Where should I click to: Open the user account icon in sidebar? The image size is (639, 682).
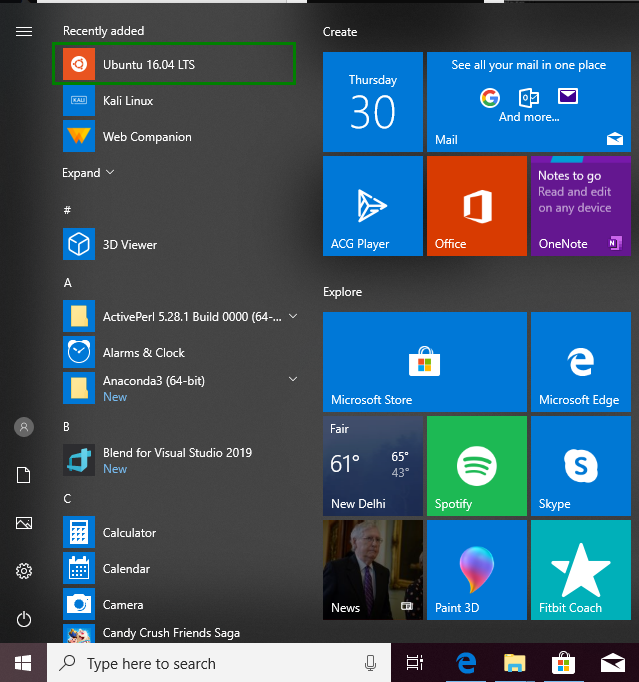pyautogui.click(x=24, y=427)
